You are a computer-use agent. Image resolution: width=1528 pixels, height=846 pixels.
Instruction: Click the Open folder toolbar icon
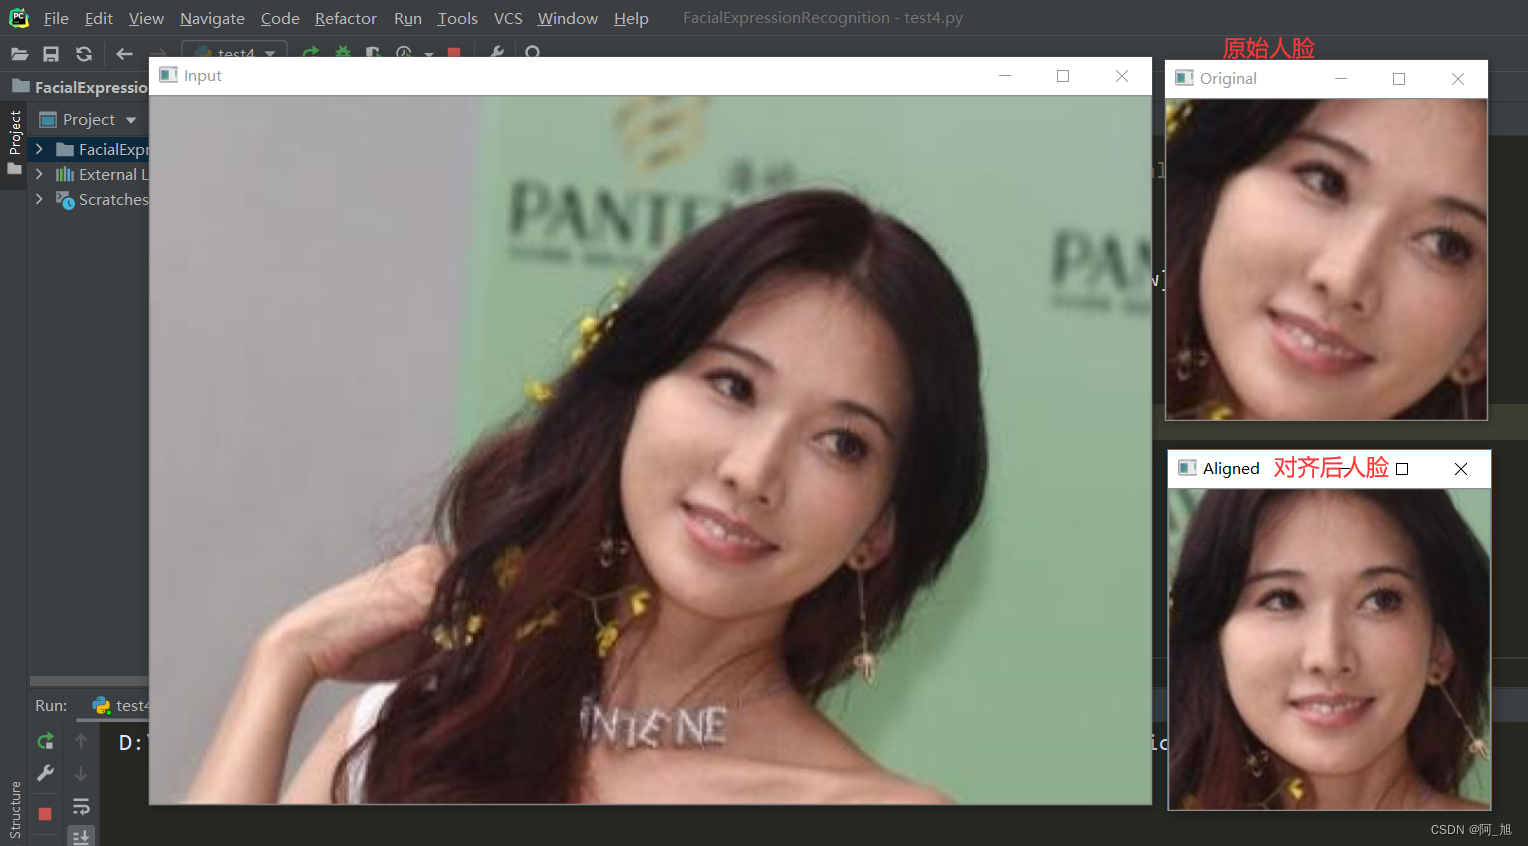coord(19,54)
